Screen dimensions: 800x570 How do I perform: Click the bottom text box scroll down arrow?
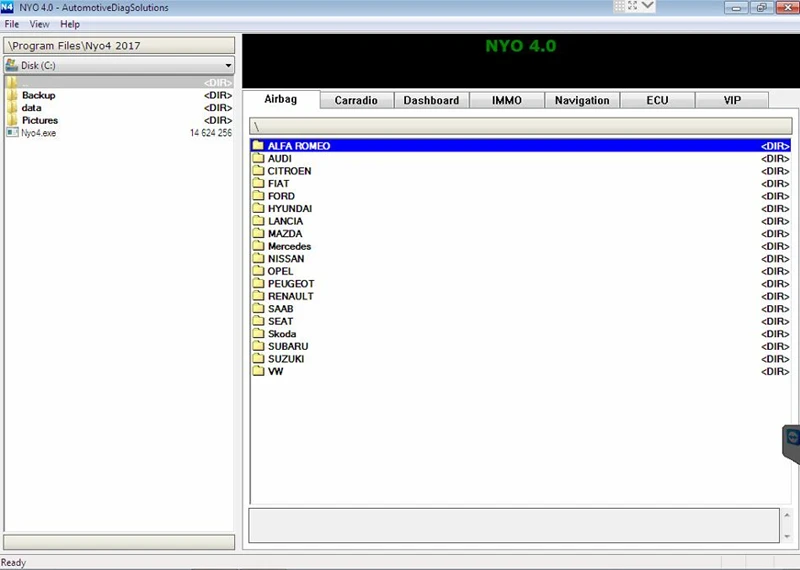click(787, 536)
